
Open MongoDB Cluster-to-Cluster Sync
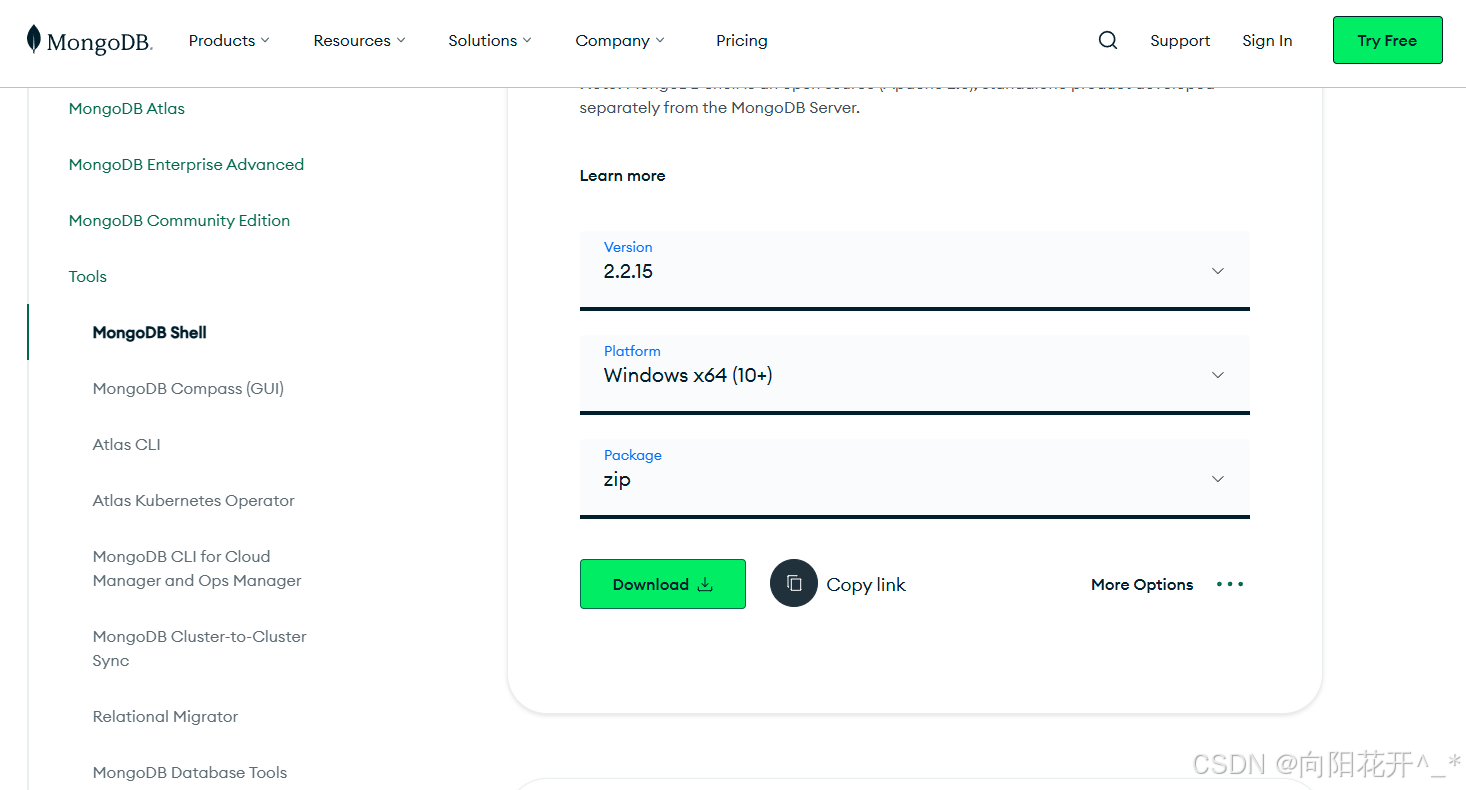pyautogui.click(x=200, y=648)
